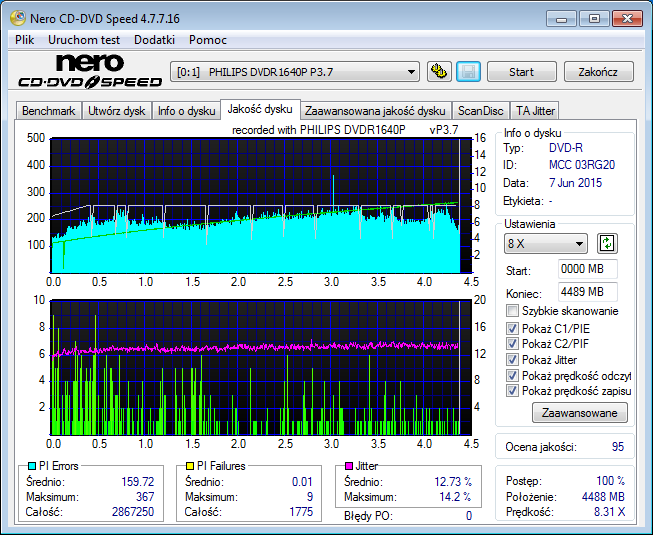Click the refresh speed settings icon

(607, 244)
